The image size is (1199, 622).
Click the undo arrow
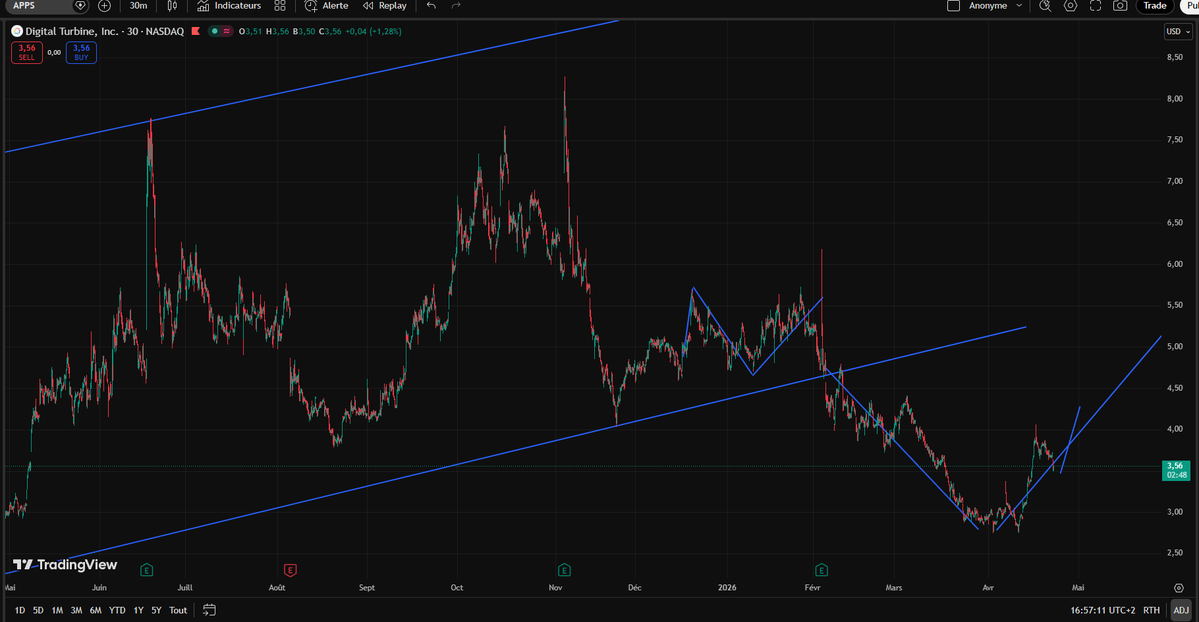point(431,6)
